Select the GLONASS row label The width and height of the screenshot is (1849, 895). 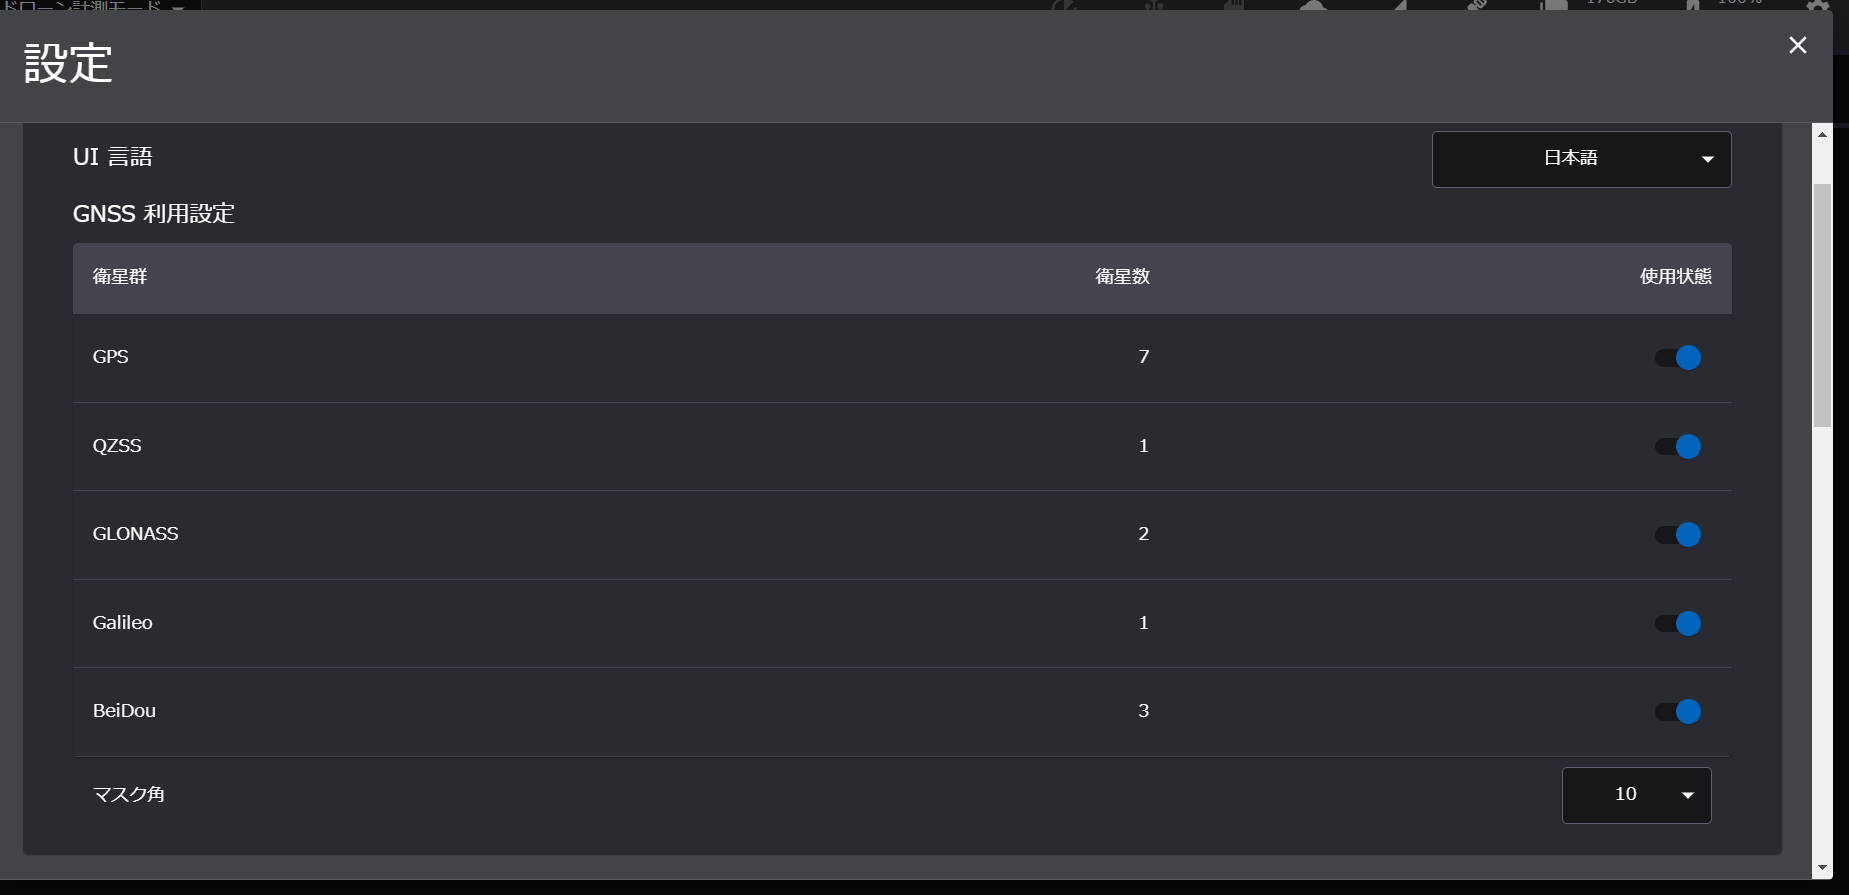(135, 534)
